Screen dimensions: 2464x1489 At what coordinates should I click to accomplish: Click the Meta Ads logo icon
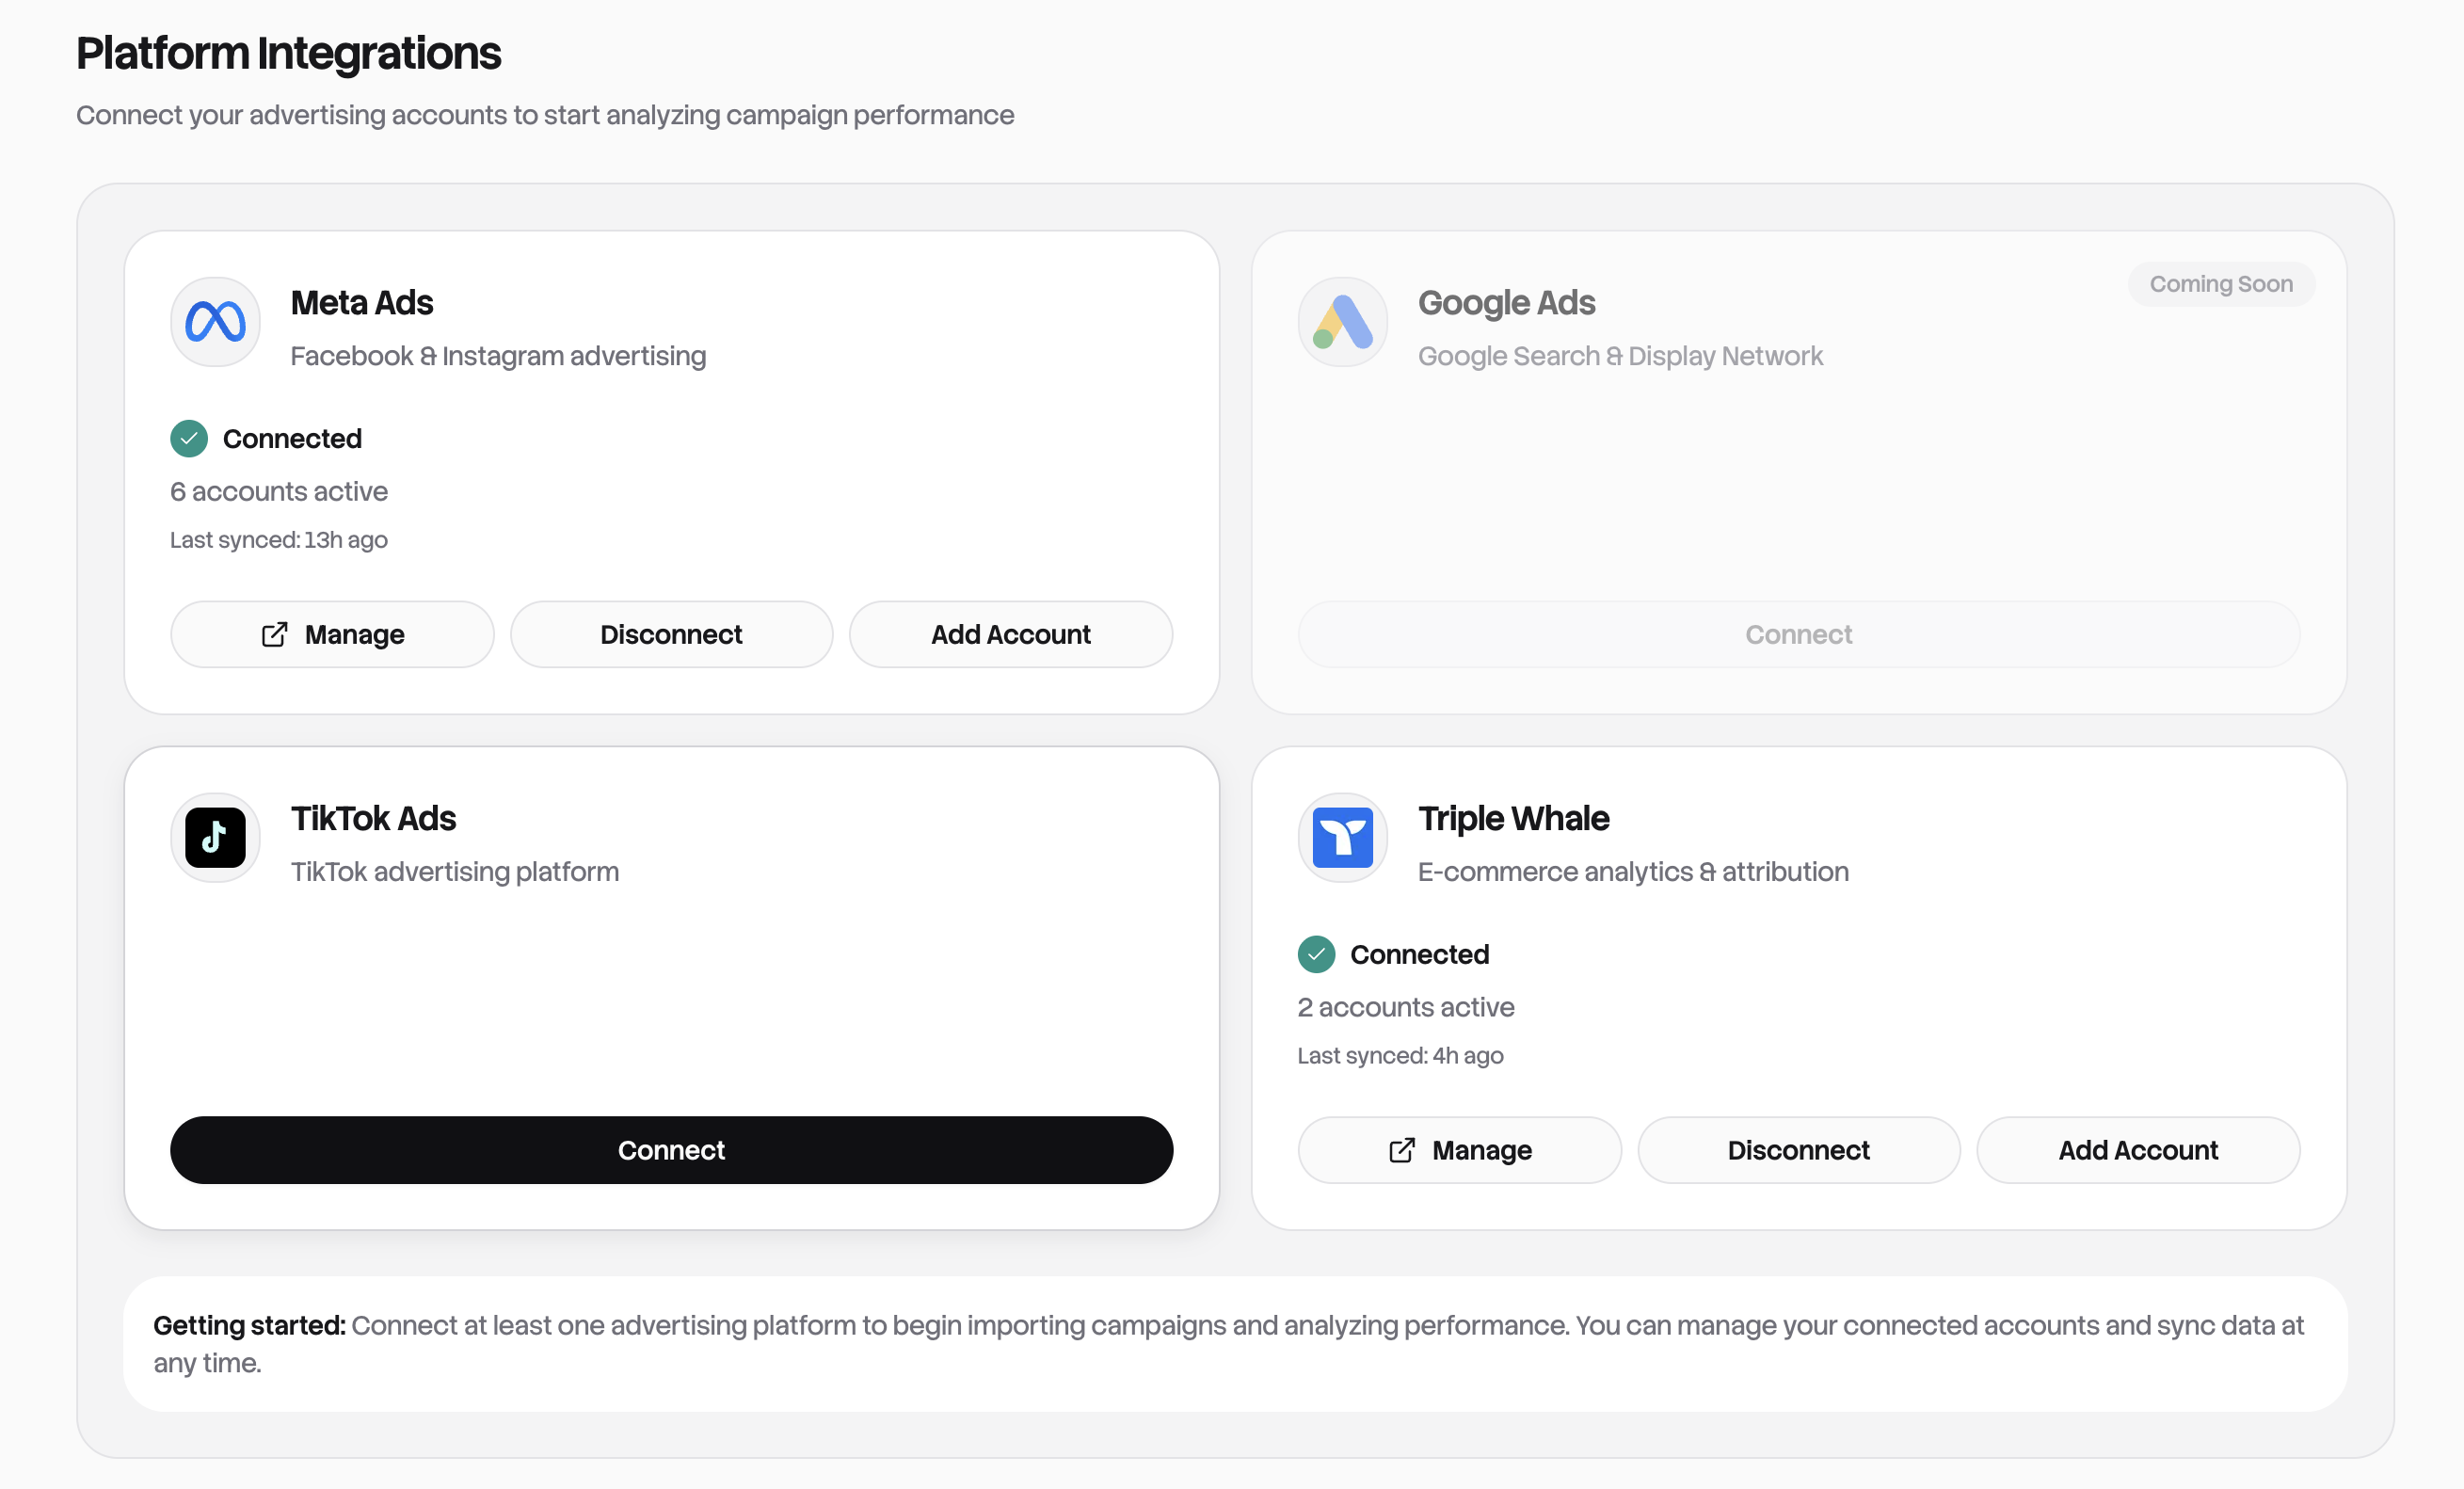pyautogui.click(x=214, y=322)
